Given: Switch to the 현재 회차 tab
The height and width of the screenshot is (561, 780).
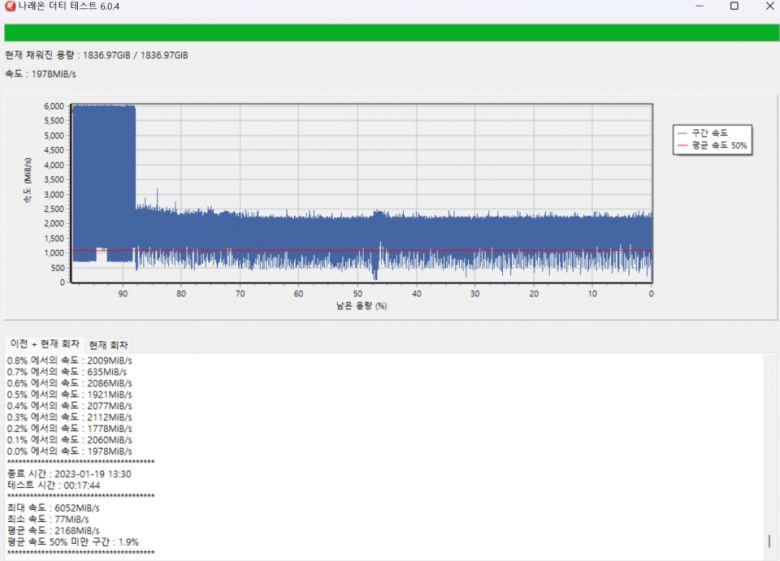Looking at the screenshot, I should pos(108,345).
